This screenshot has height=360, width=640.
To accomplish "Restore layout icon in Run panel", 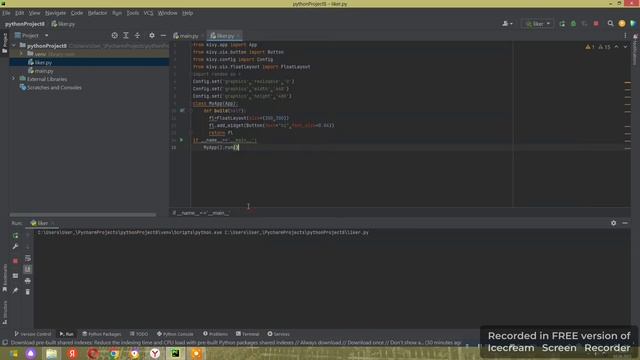I will tap(15, 276).
